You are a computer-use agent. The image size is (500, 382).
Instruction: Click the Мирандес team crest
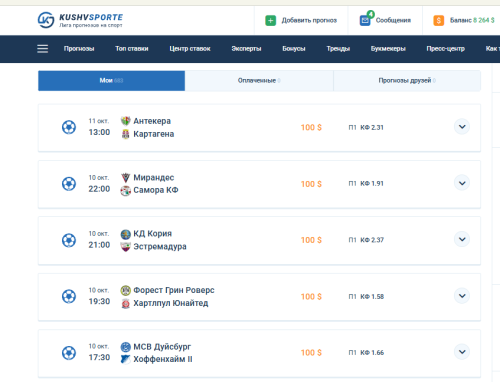pyautogui.click(x=126, y=178)
